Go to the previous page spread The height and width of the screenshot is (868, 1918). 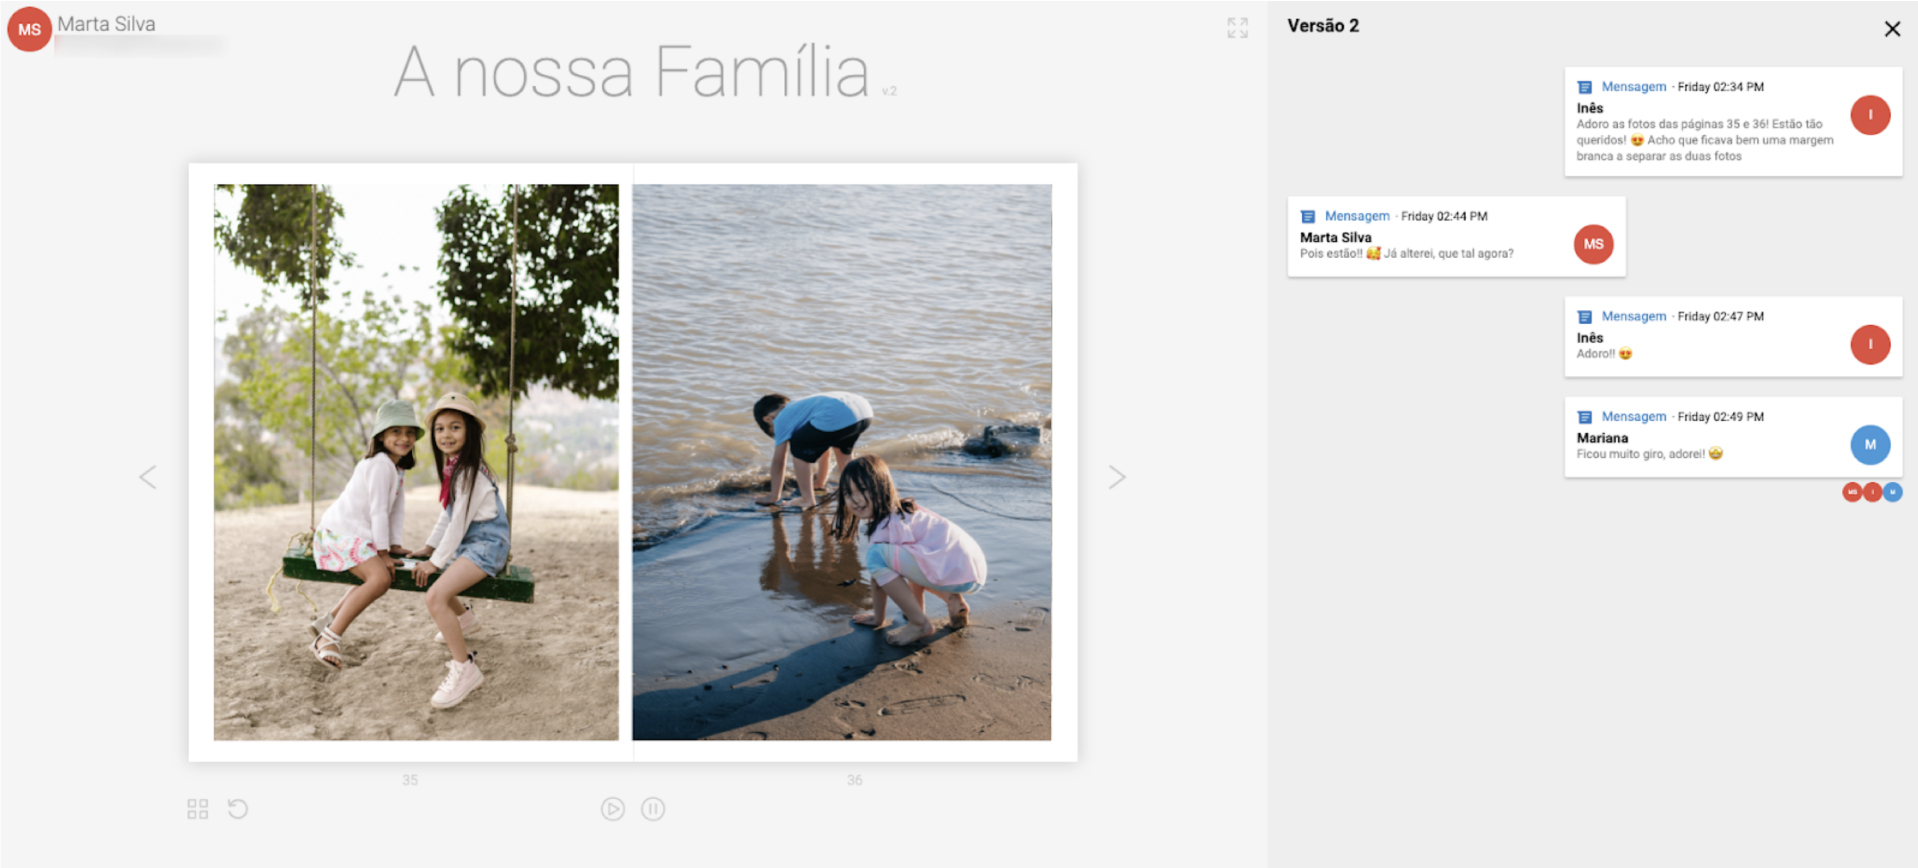click(148, 477)
